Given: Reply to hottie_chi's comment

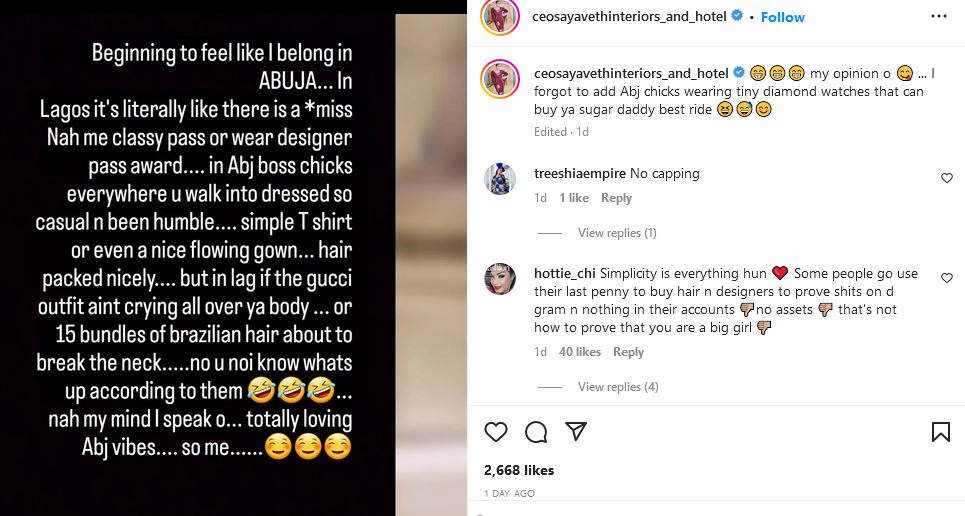Looking at the screenshot, I should (x=628, y=352).
